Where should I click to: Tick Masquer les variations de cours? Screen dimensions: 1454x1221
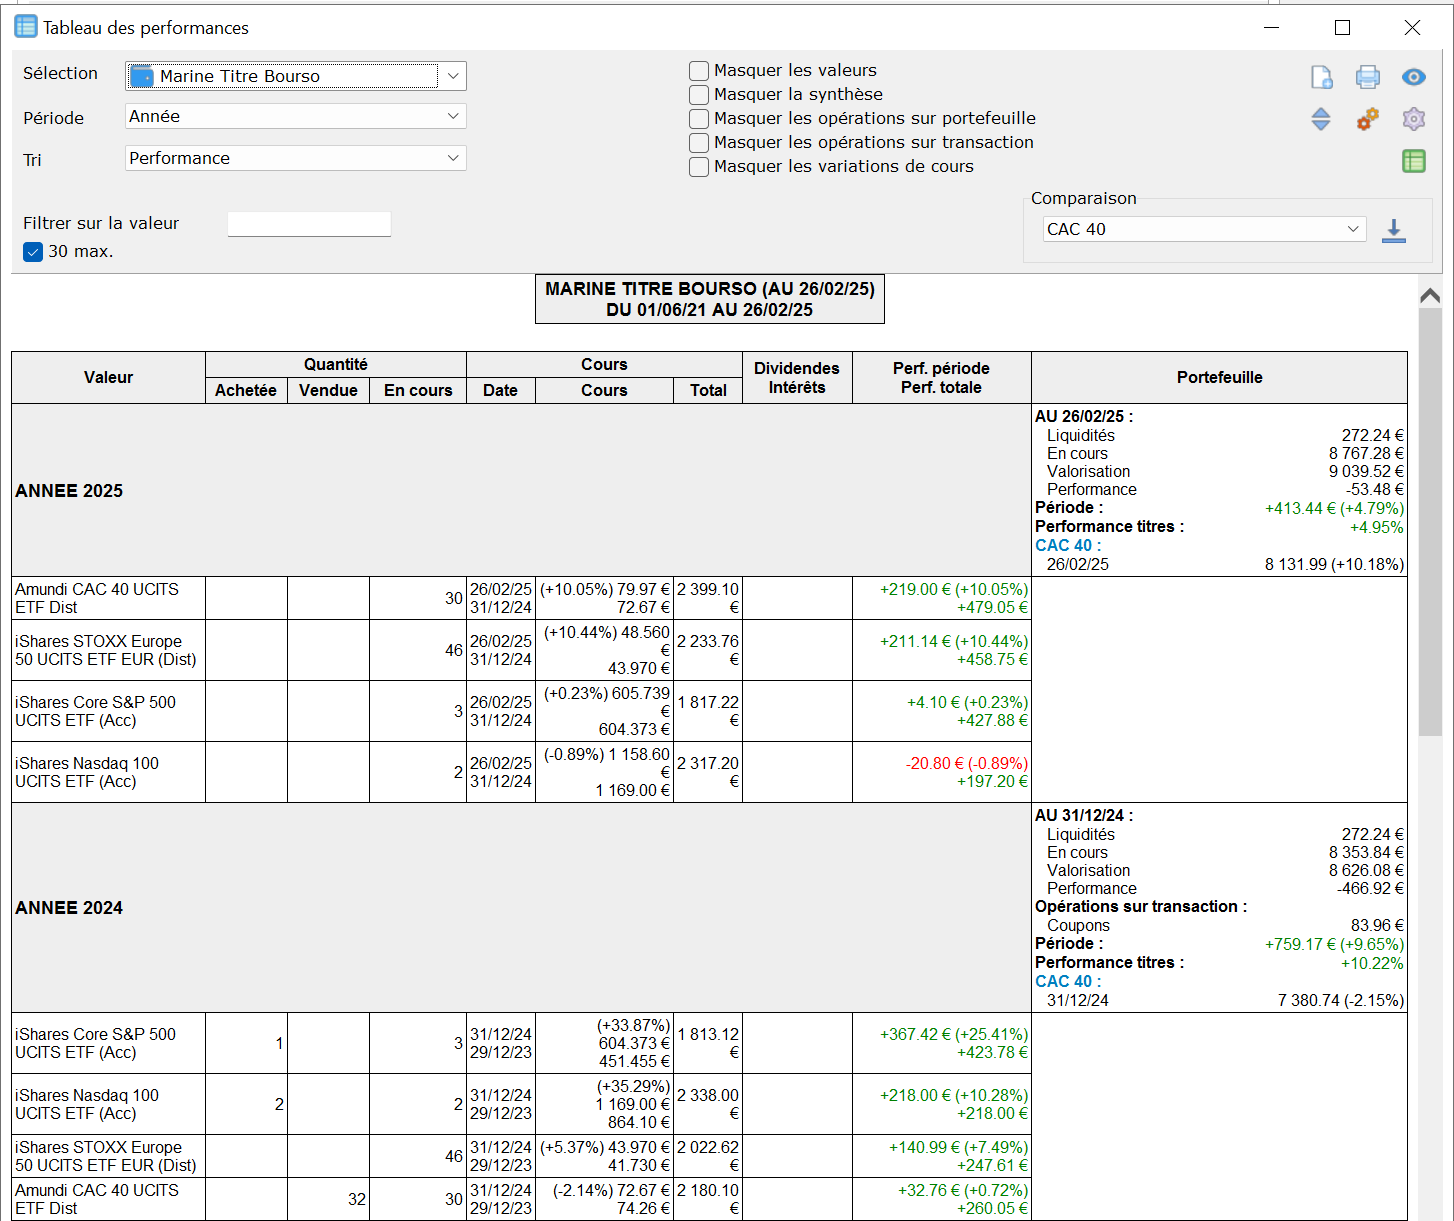tap(699, 167)
